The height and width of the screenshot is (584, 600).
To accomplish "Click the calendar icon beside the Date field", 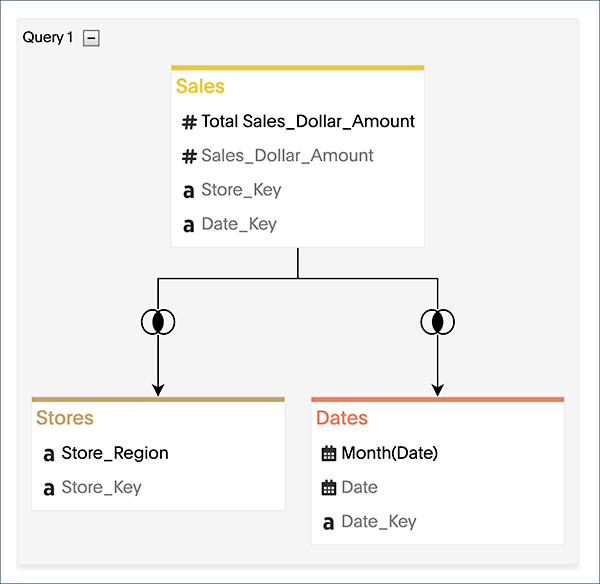I will 329,488.
